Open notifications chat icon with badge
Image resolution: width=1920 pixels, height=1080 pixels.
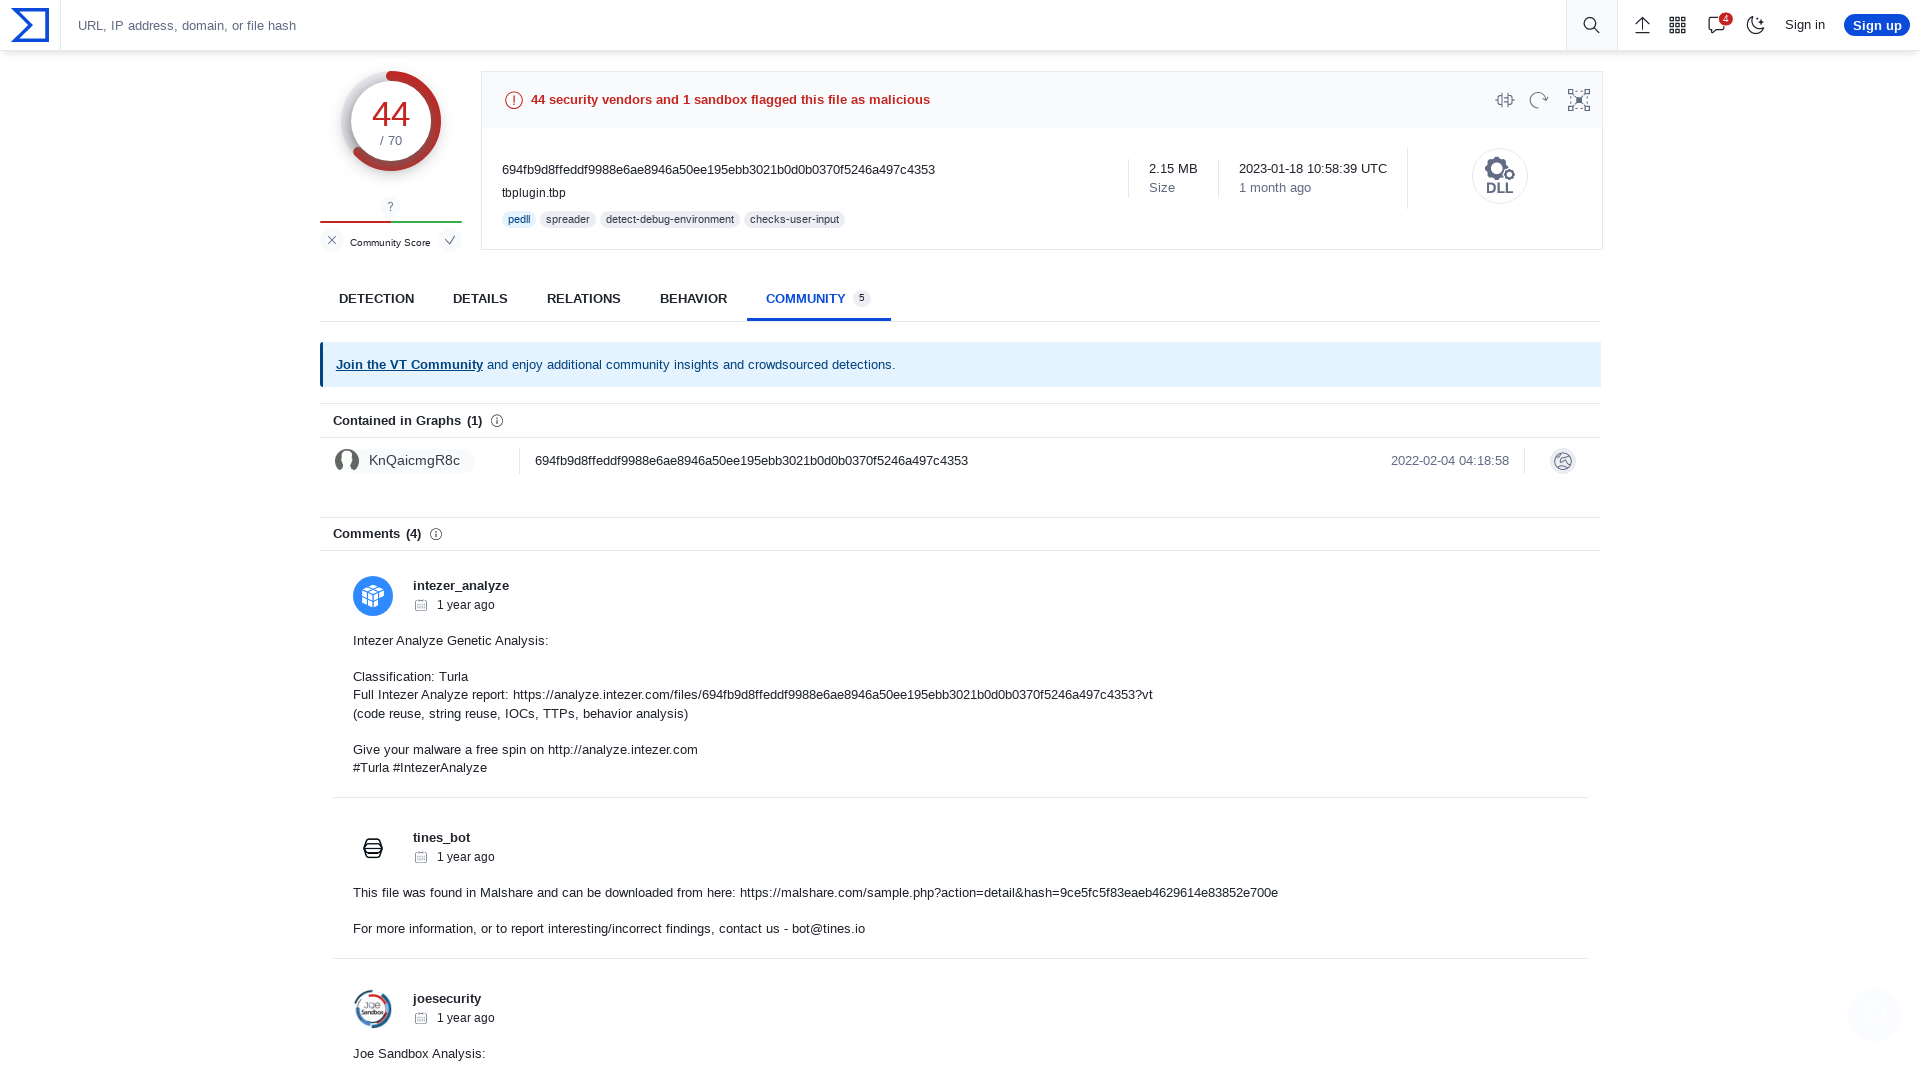[1718, 24]
